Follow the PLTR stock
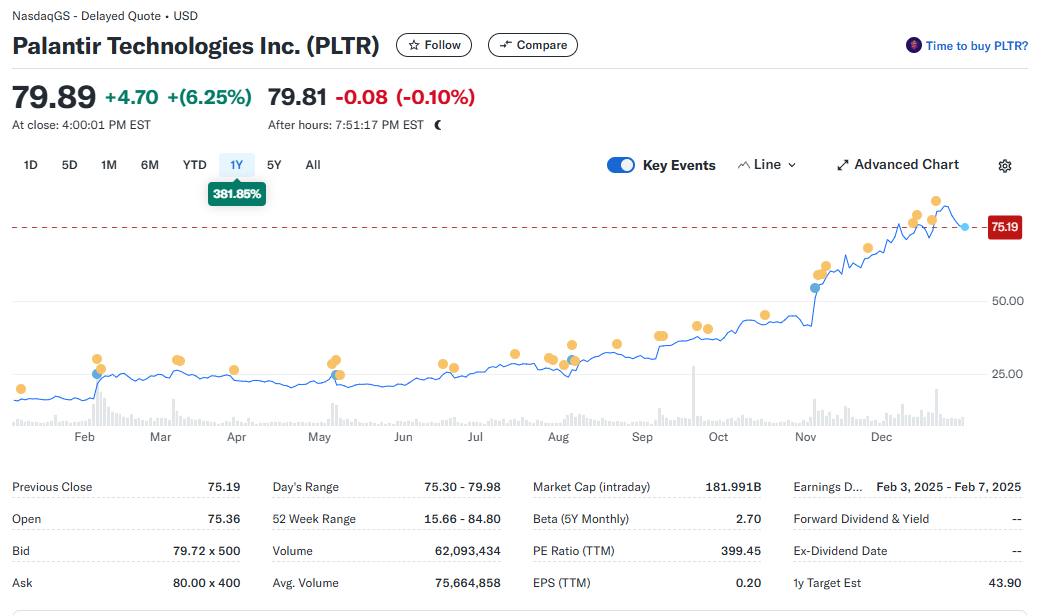 pos(434,45)
